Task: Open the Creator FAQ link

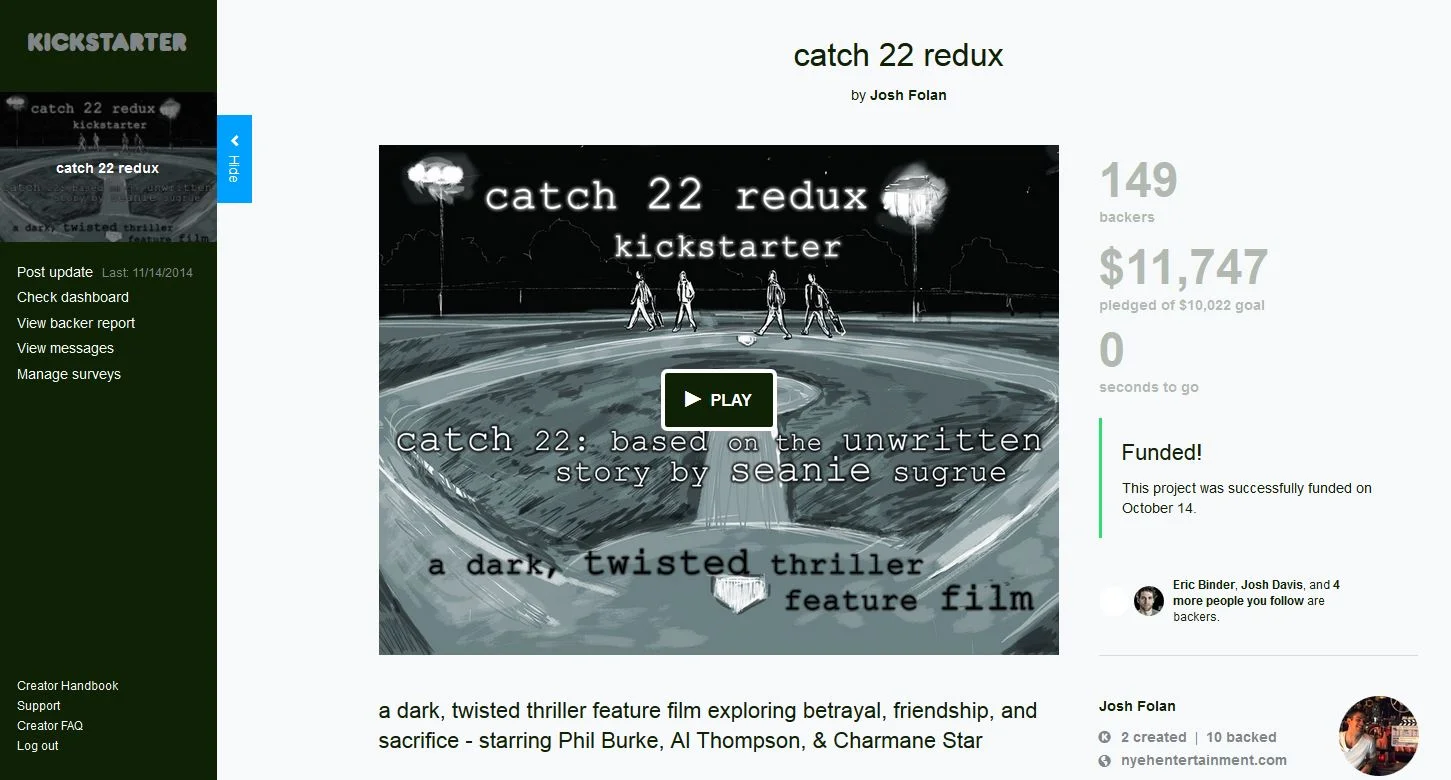Action: pos(50,726)
